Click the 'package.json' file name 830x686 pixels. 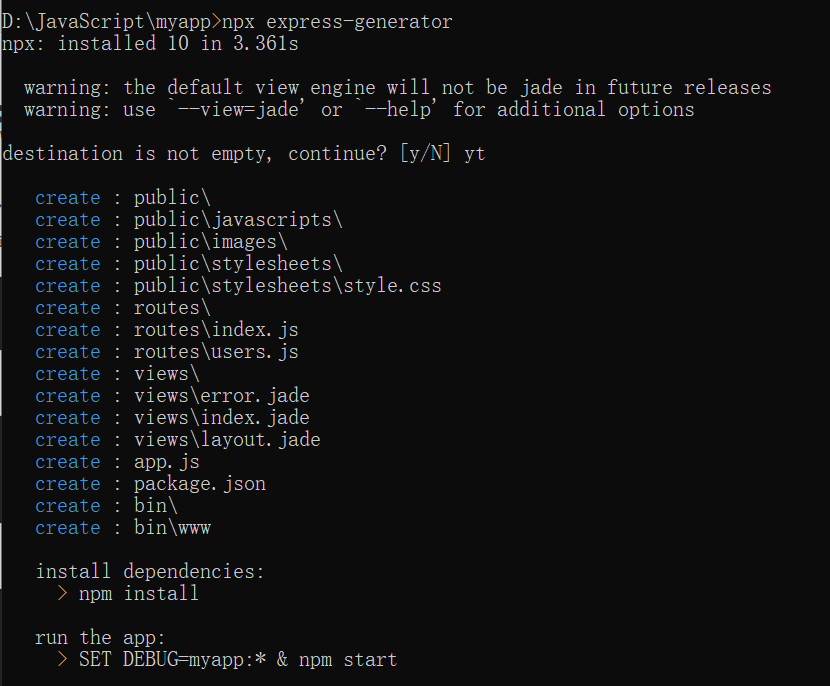[200, 483]
